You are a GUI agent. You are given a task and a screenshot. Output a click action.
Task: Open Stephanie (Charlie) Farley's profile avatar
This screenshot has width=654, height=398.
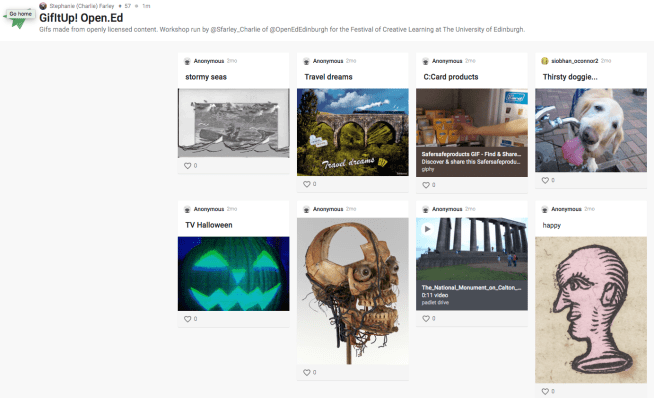(x=43, y=6)
